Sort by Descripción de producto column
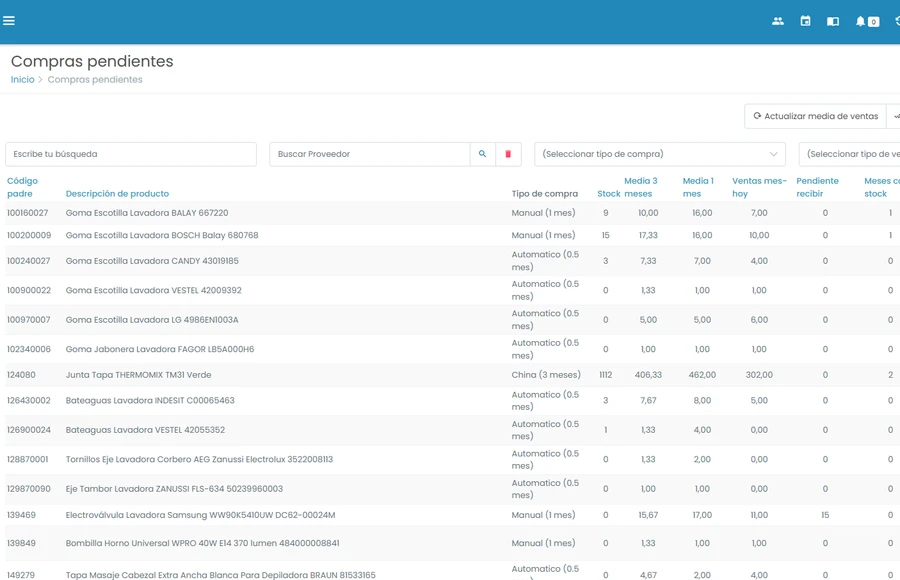This screenshot has width=900, height=580. pos(117,194)
